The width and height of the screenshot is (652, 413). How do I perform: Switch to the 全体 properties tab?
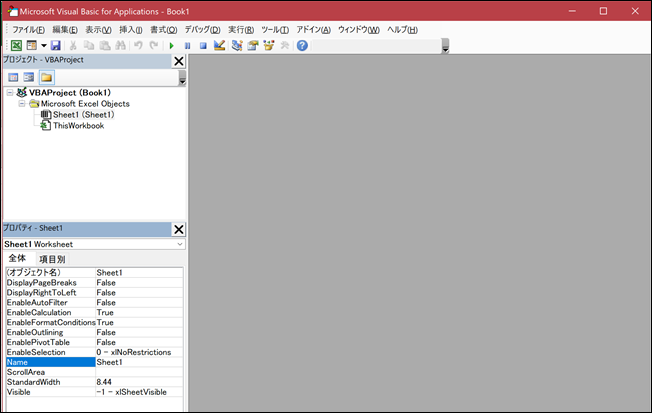coord(17,258)
